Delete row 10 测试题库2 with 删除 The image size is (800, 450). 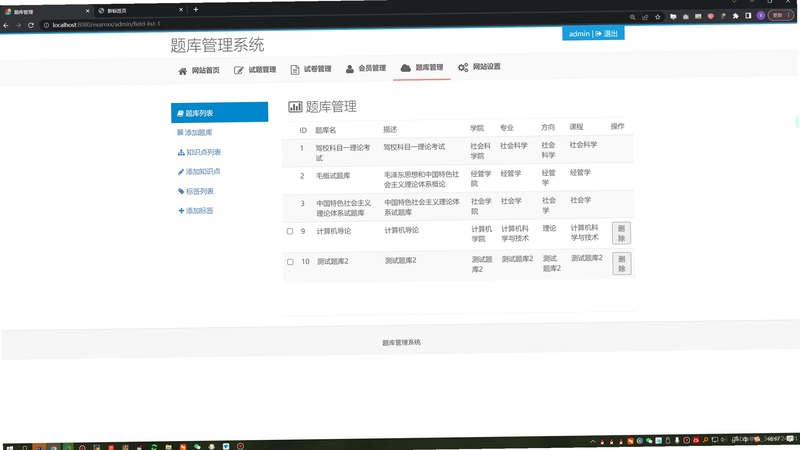pyautogui.click(x=622, y=264)
